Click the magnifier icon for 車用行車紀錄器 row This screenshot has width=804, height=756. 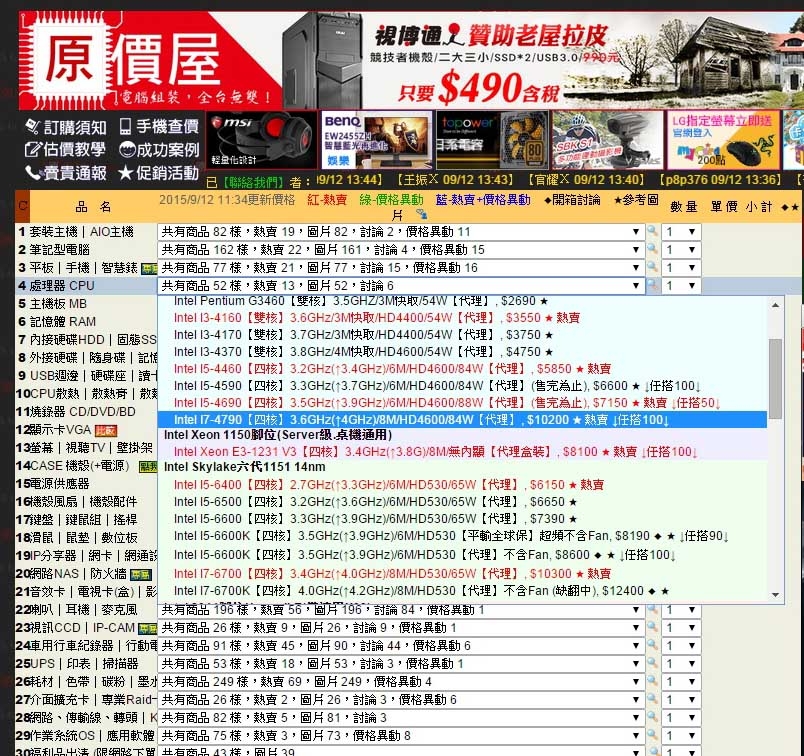coord(652,646)
